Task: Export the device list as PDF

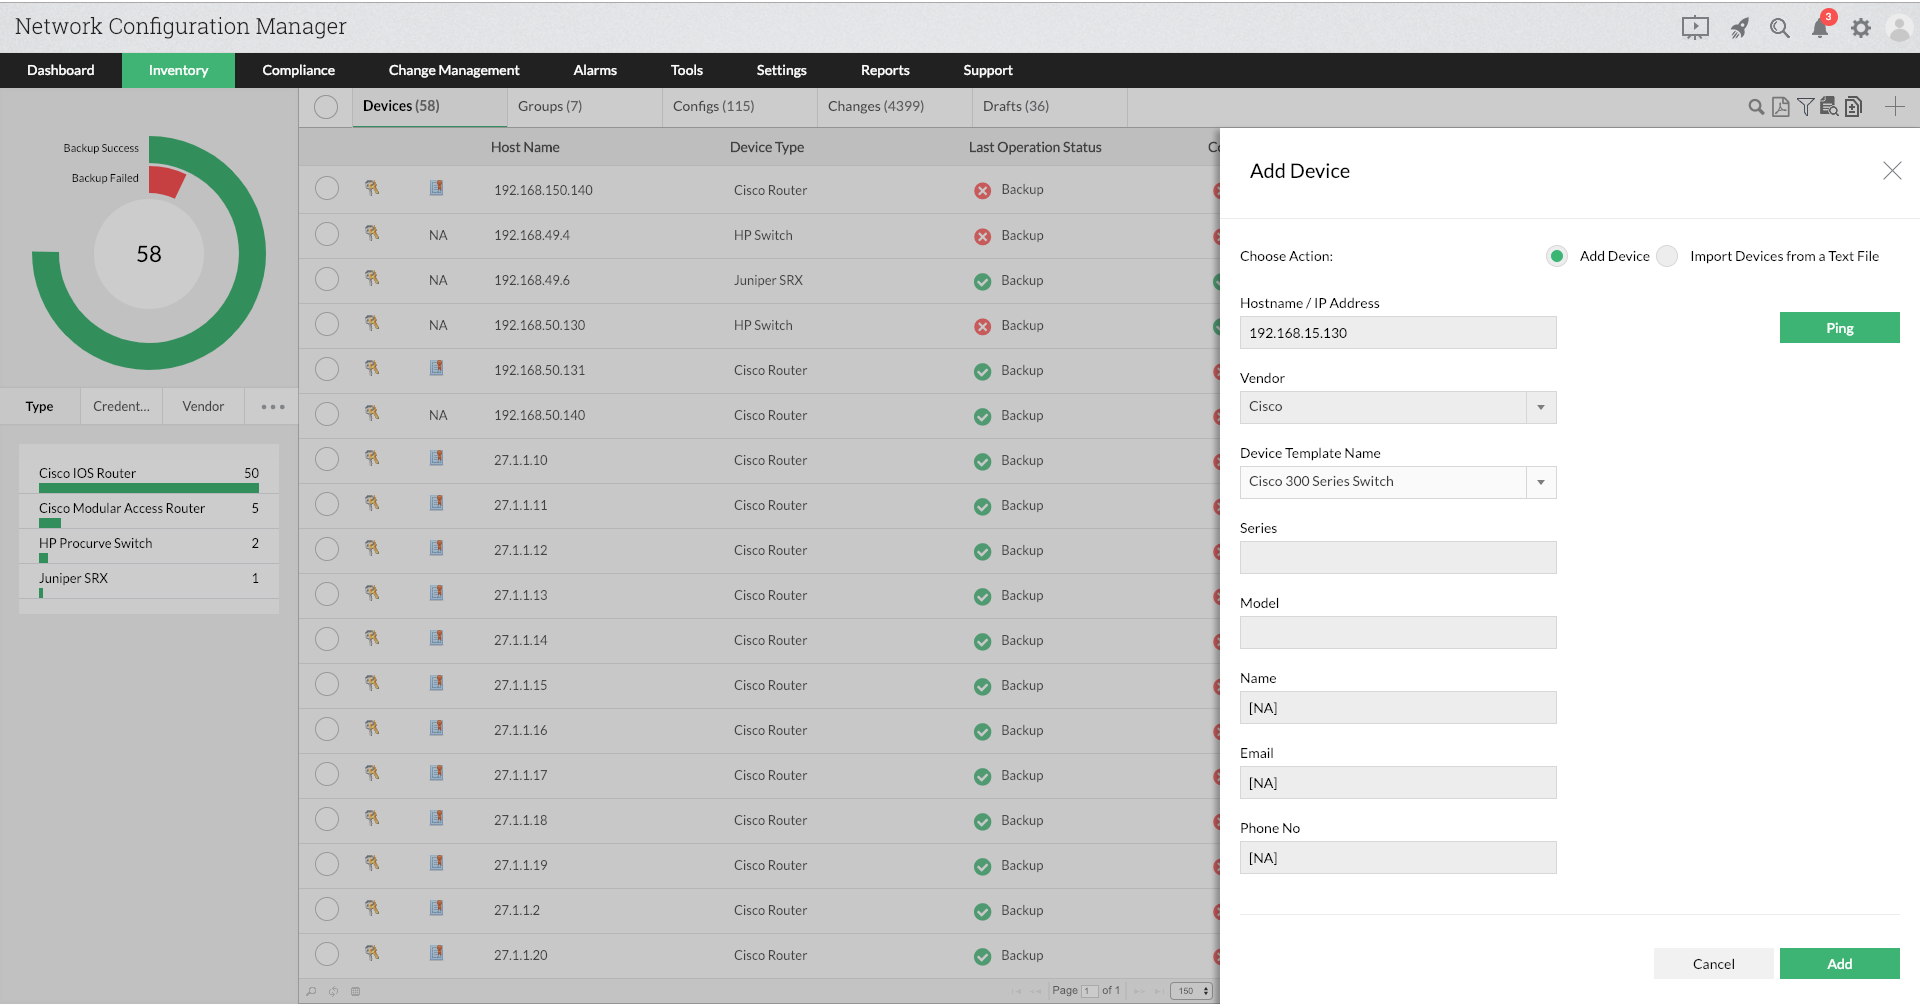Action: (x=1780, y=107)
